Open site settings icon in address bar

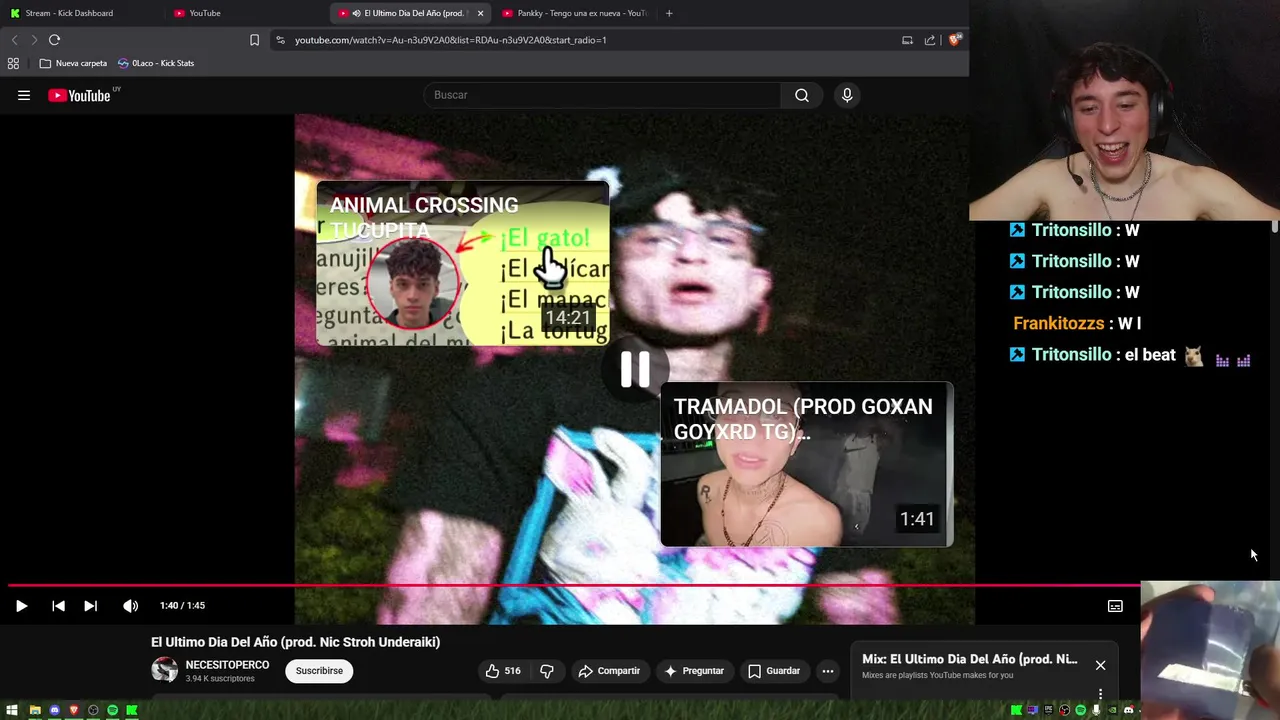point(280,40)
